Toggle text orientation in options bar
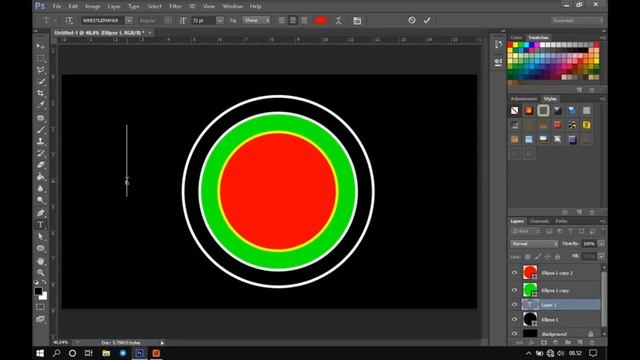The width and height of the screenshot is (640, 360). 69,20
